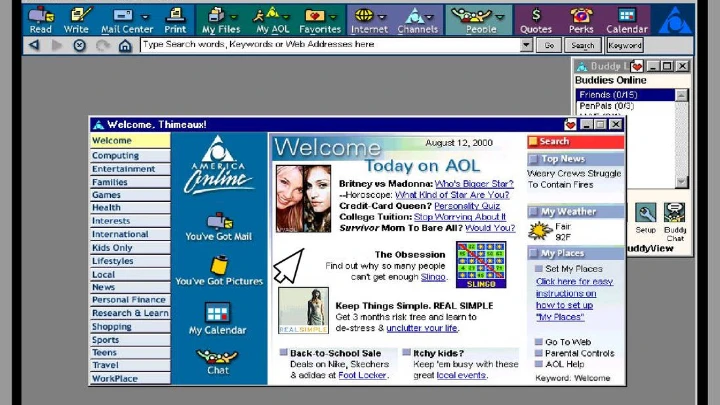This screenshot has width=720, height=405.
Task: Select the PenPals (0/3) buddy group
Action: click(x=625, y=106)
